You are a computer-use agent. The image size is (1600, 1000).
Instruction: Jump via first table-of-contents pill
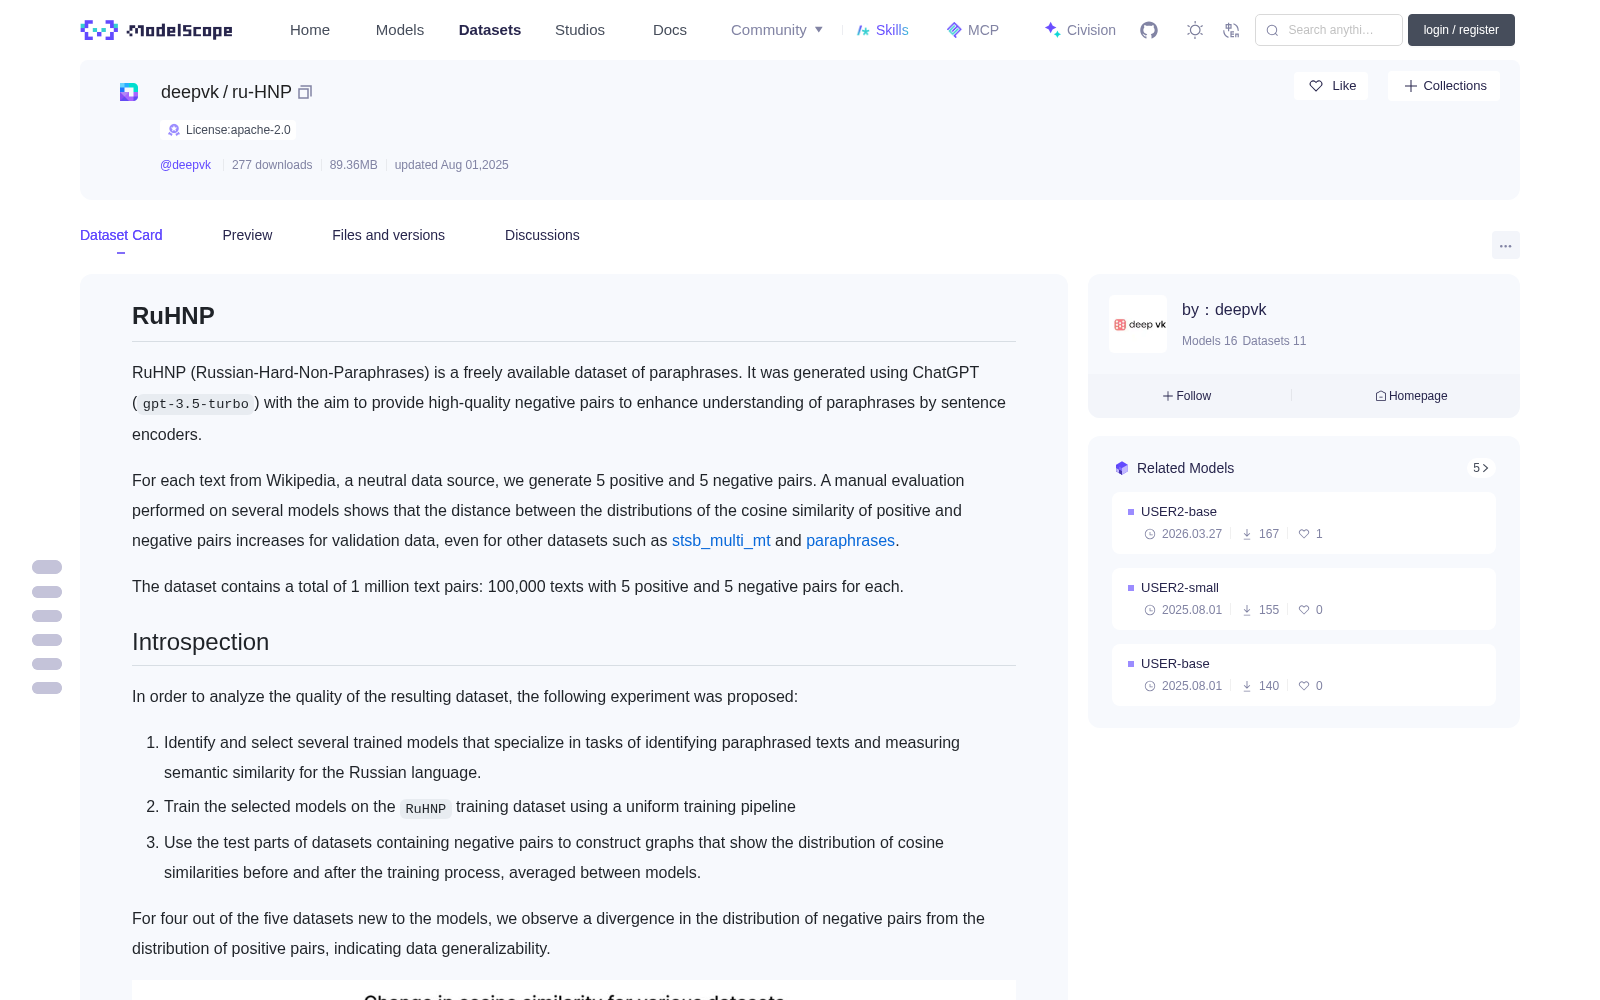coord(47,567)
